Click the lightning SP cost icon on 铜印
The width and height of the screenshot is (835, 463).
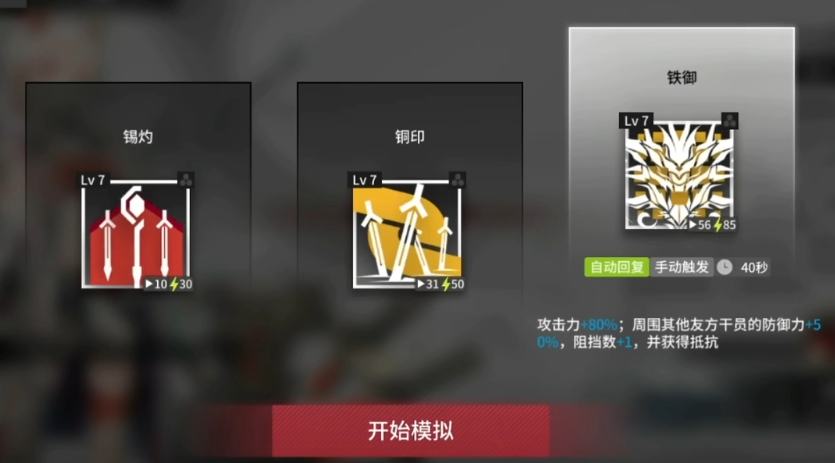pyautogui.click(x=446, y=285)
